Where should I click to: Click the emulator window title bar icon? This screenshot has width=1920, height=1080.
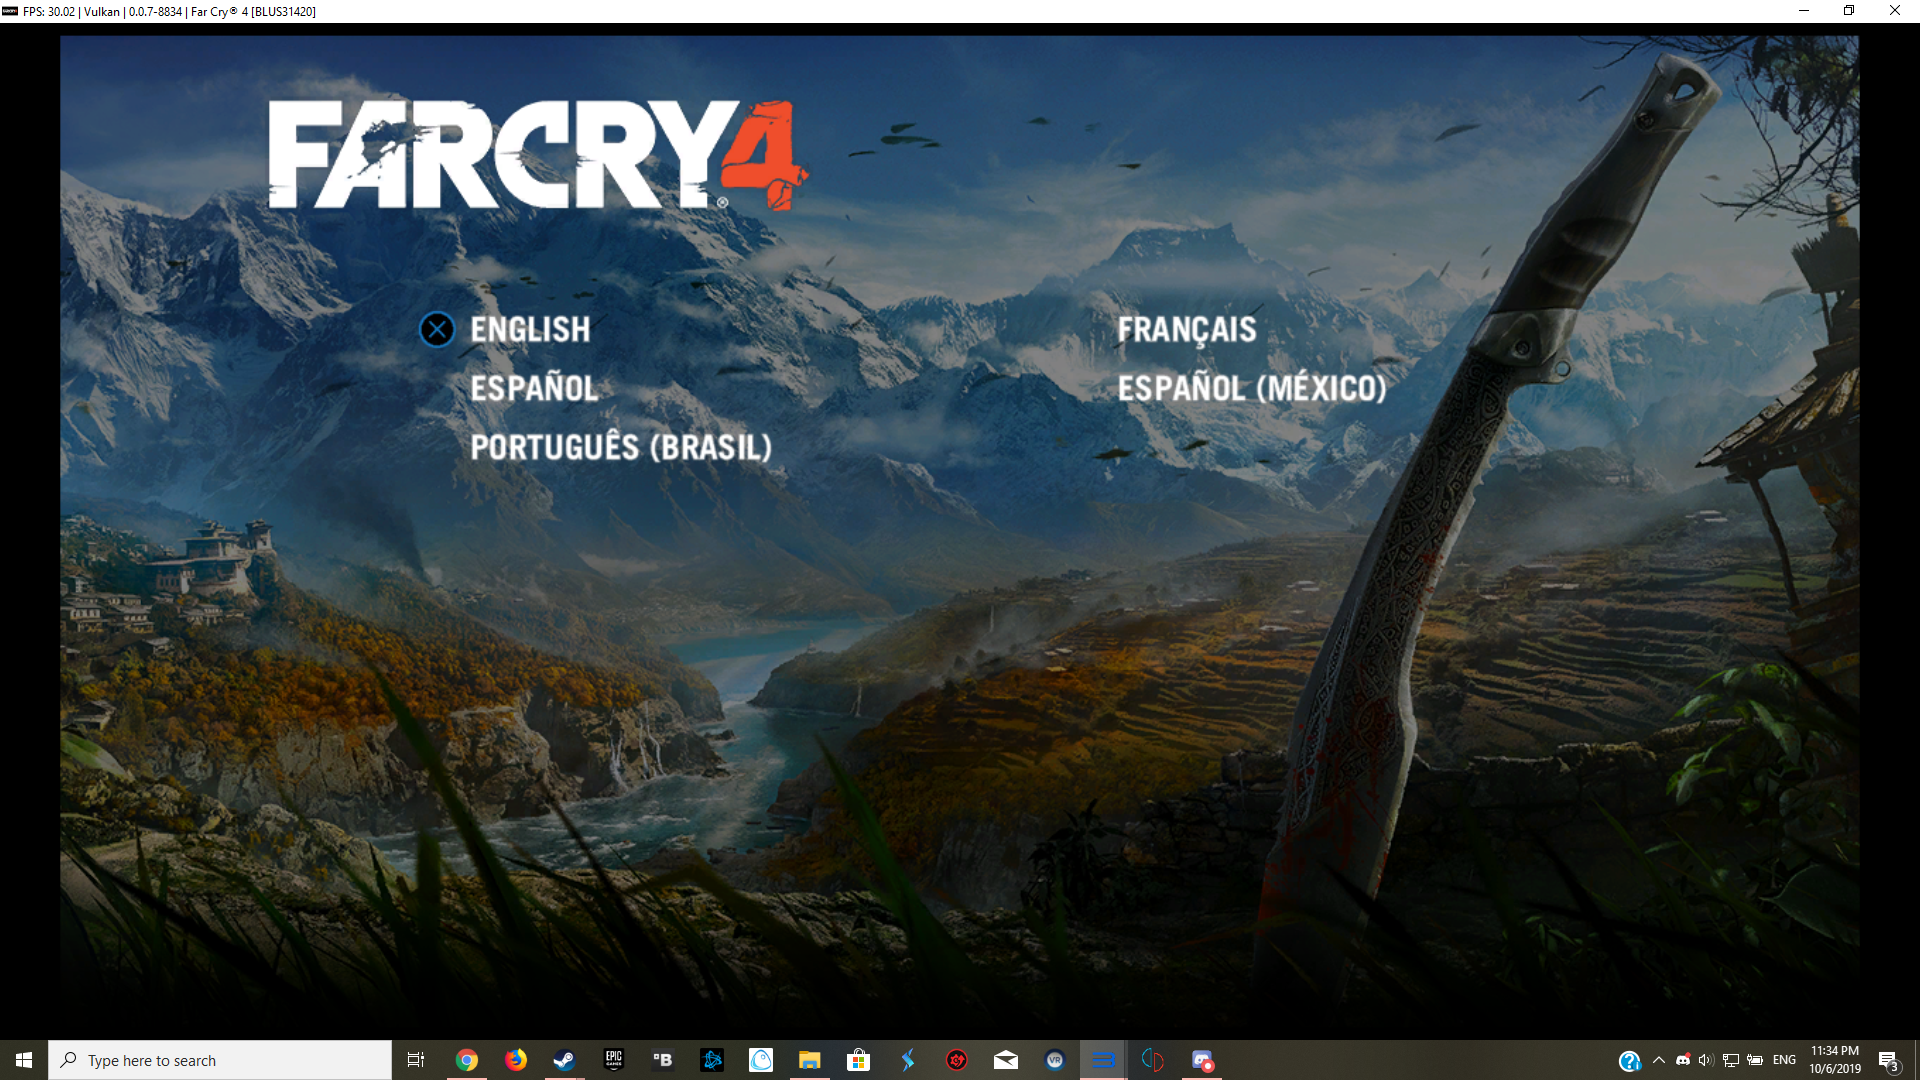coord(10,11)
